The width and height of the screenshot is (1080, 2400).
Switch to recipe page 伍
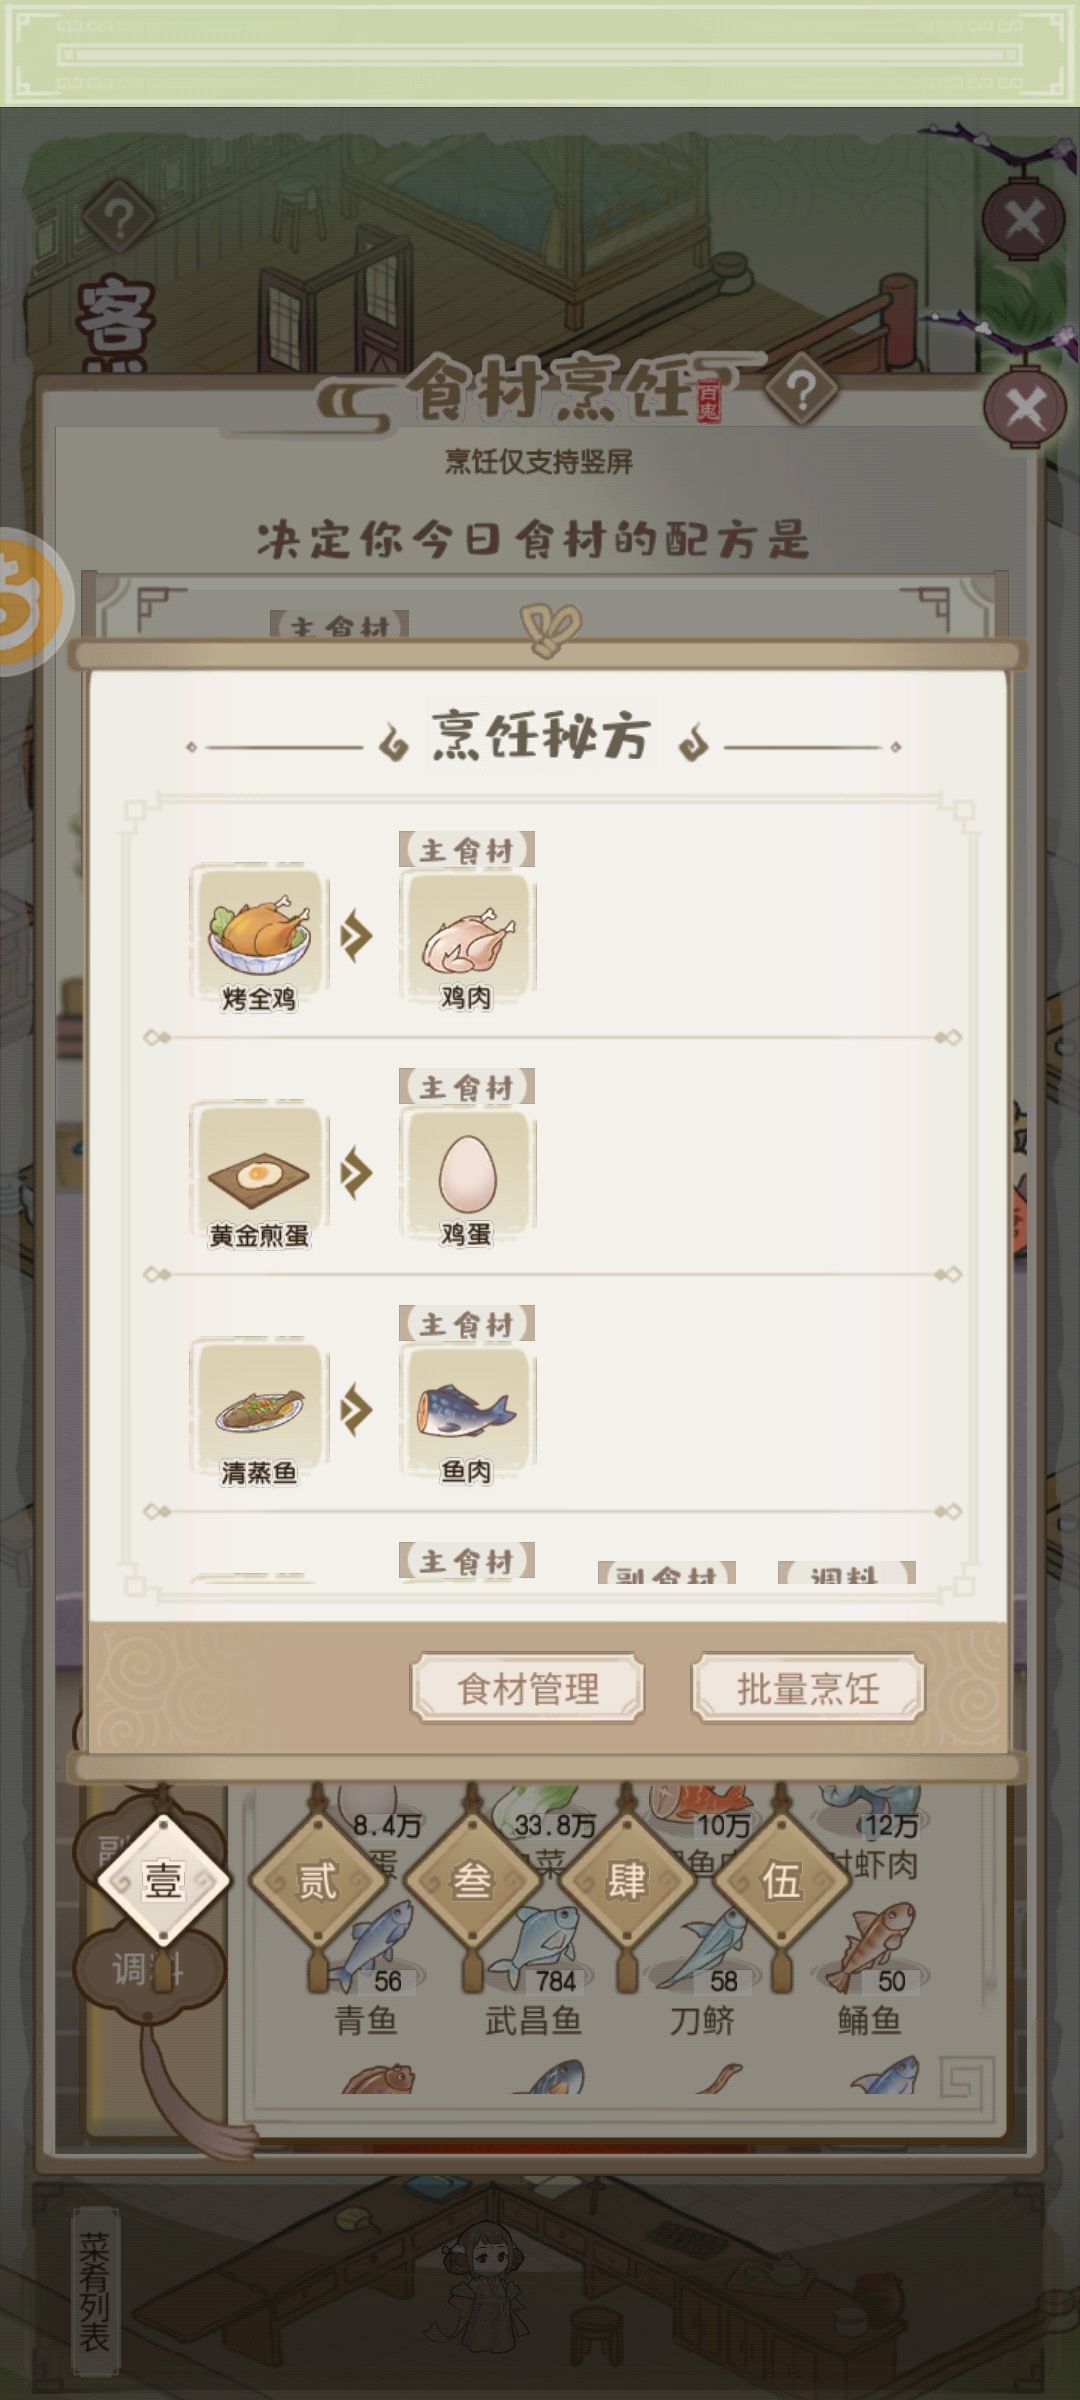pyautogui.click(x=781, y=1880)
